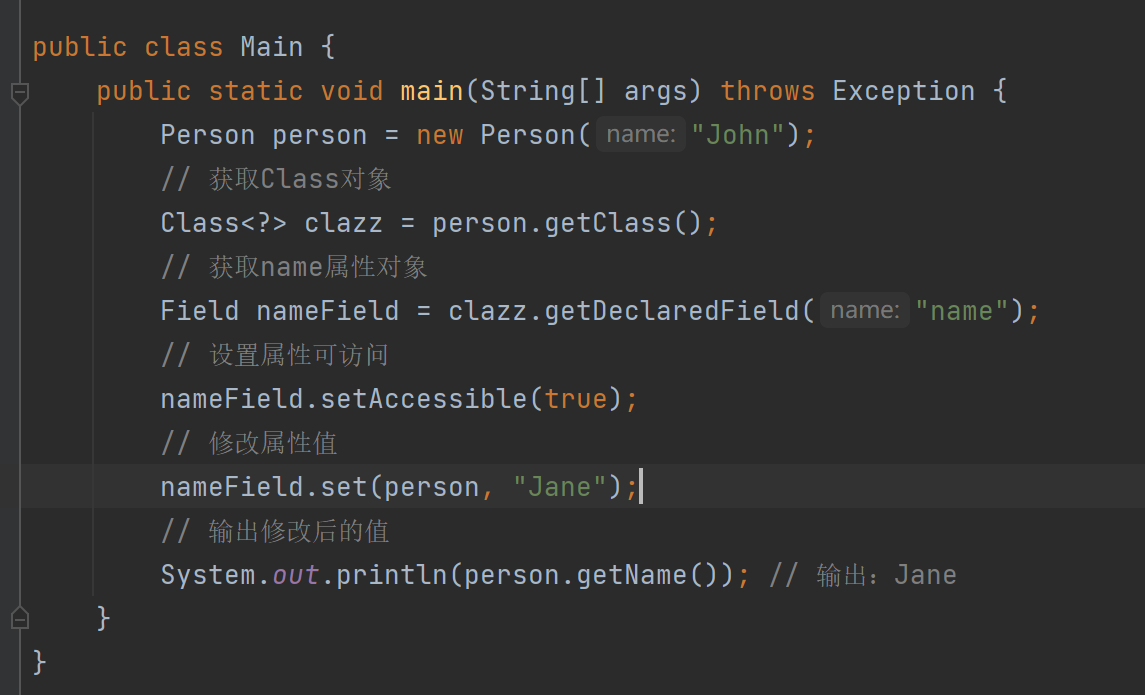Place cursor in the "Jane" string literal

(560, 487)
